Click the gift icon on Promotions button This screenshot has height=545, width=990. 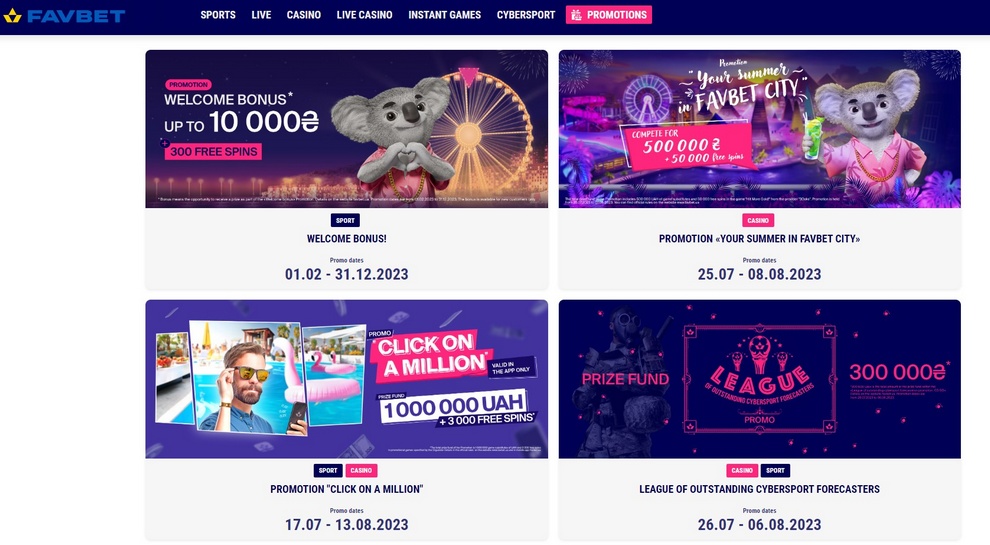click(x=576, y=15)
